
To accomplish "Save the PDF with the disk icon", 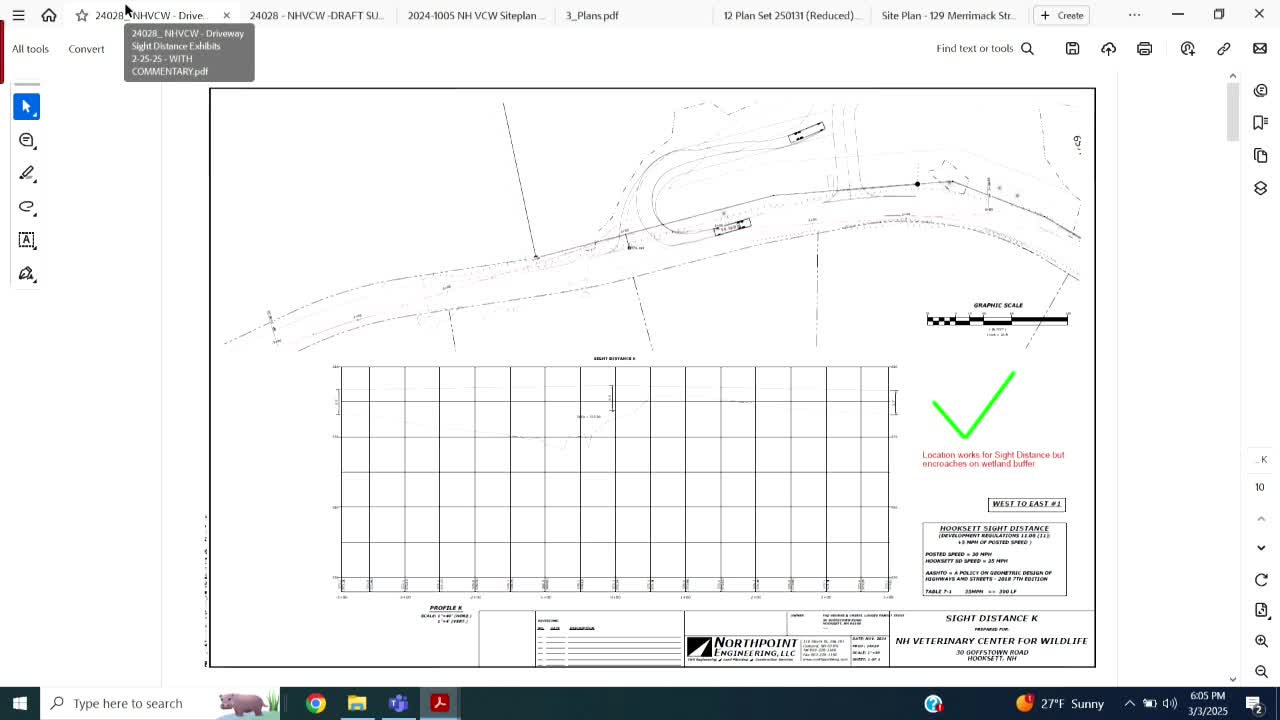I will (x=1072, y=48).
